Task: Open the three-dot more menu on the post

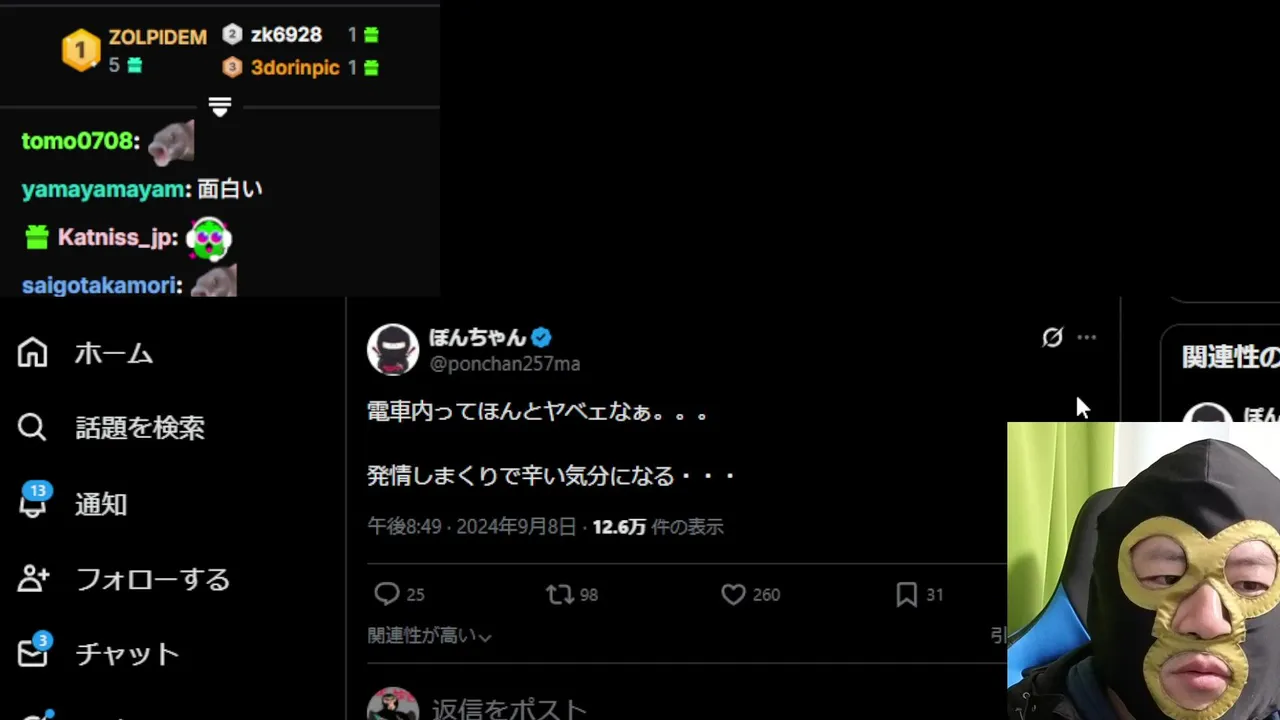Action: point(1087,338)
